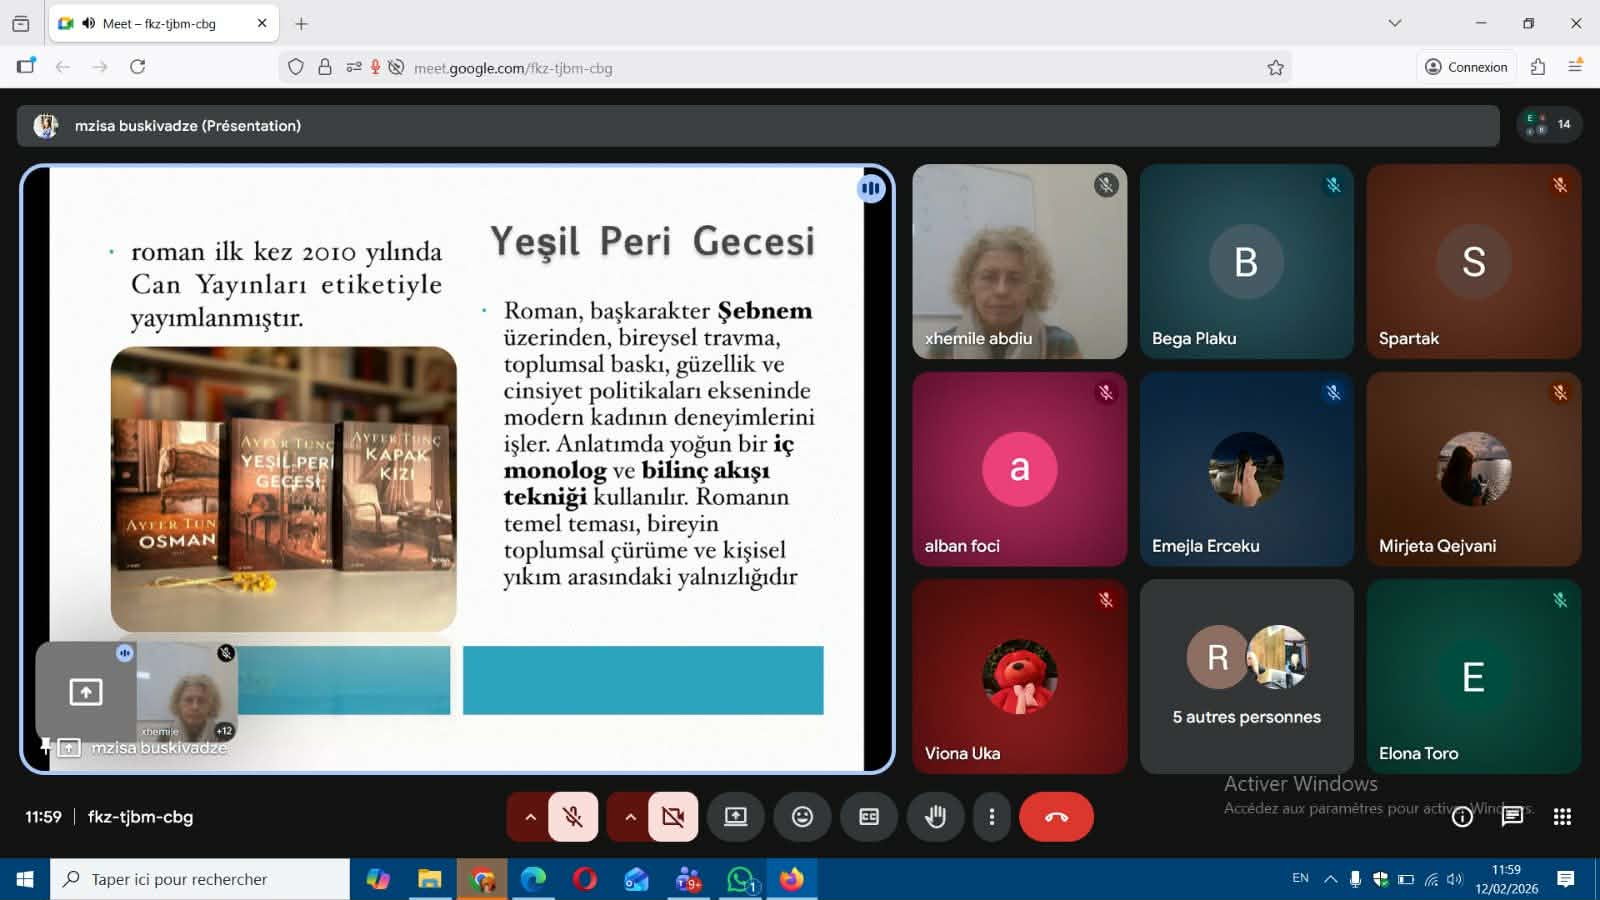Open the activities grid icon
The height and width of the screenshot is (900, 1600).
(1562, 817)
